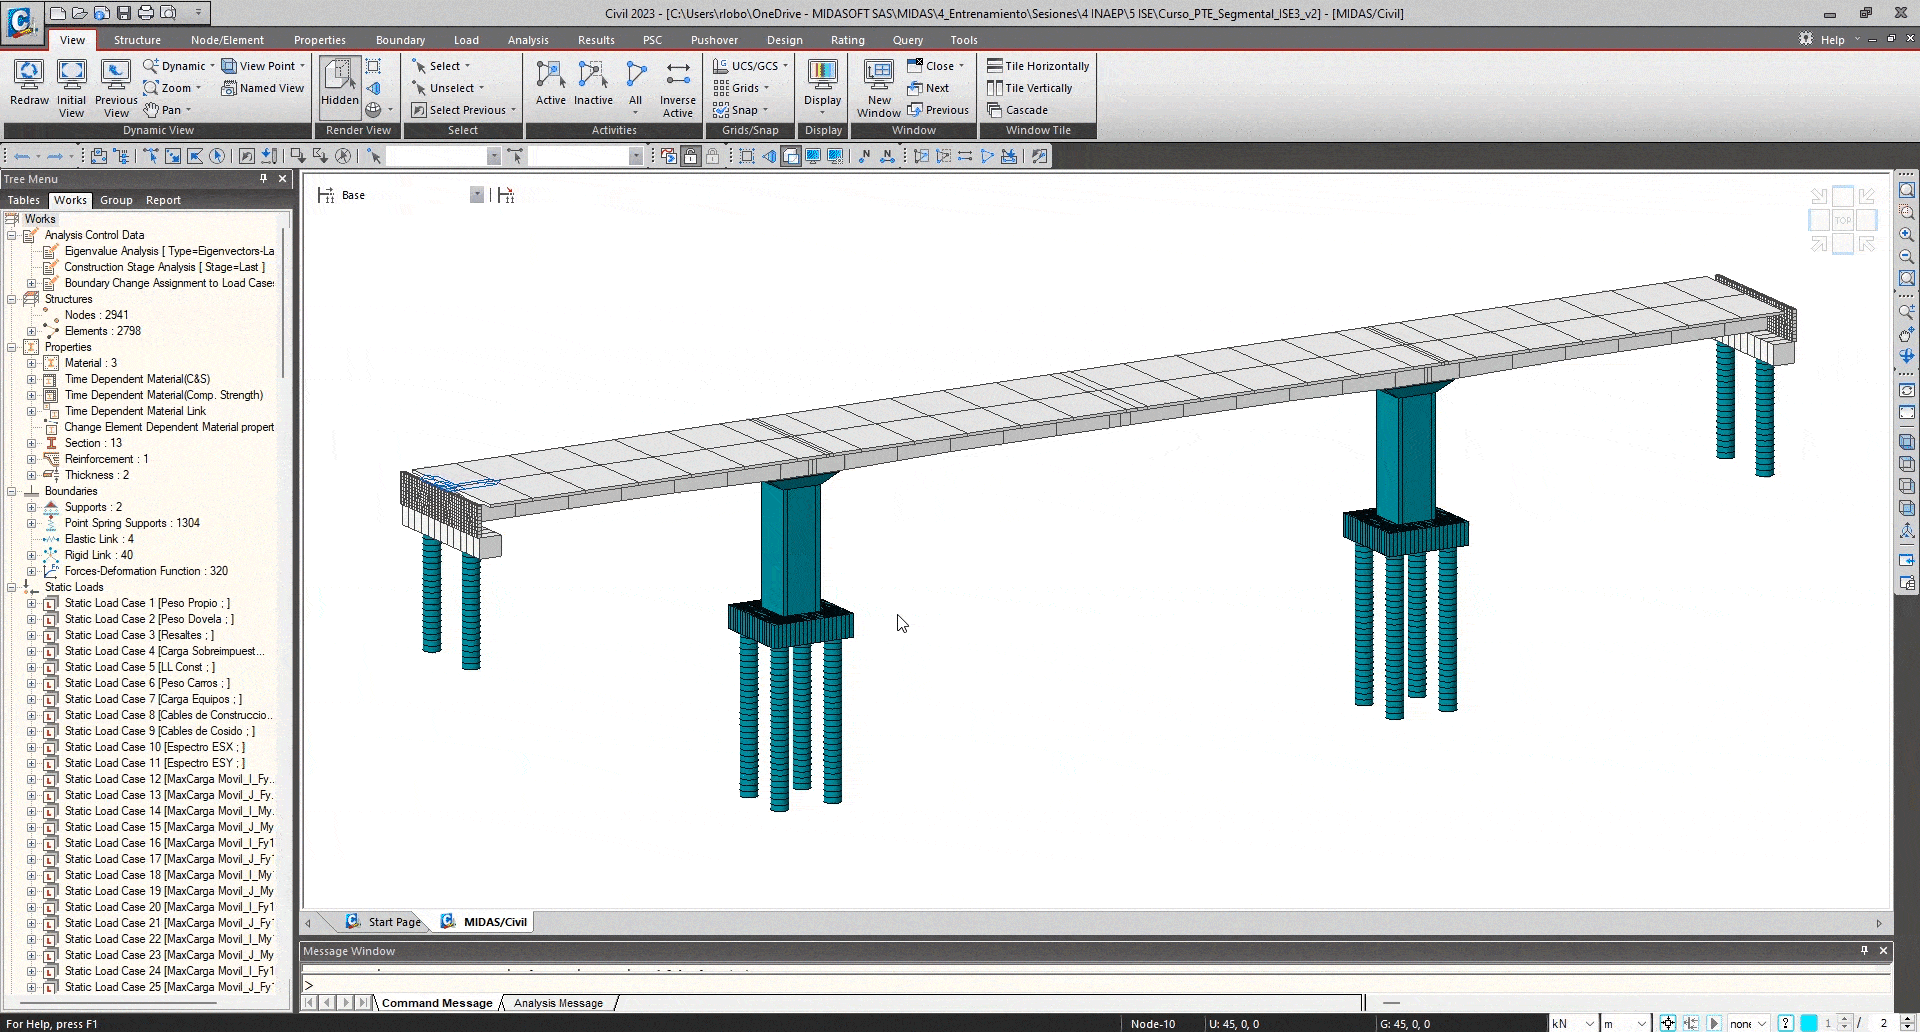Collapse the Boundaries tree node
1920x1032 pixels.
click(12, 491)
